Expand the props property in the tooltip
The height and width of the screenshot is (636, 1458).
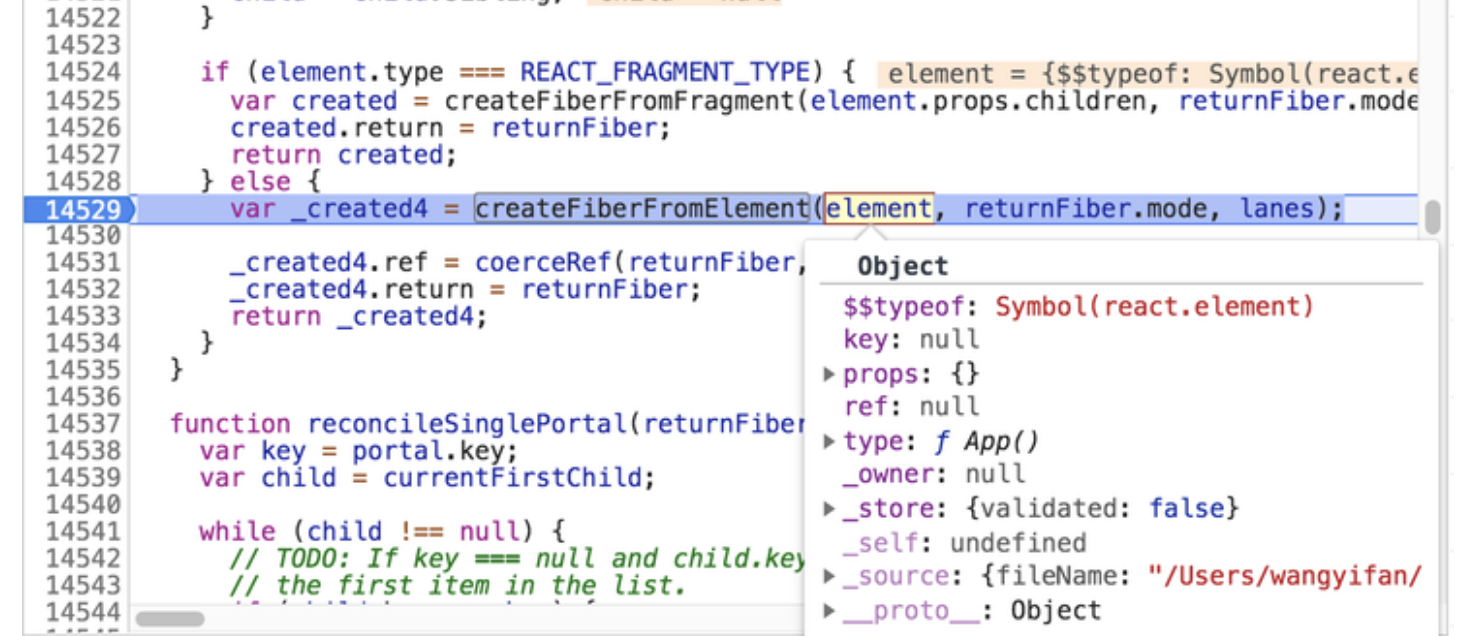coord(828,374)
